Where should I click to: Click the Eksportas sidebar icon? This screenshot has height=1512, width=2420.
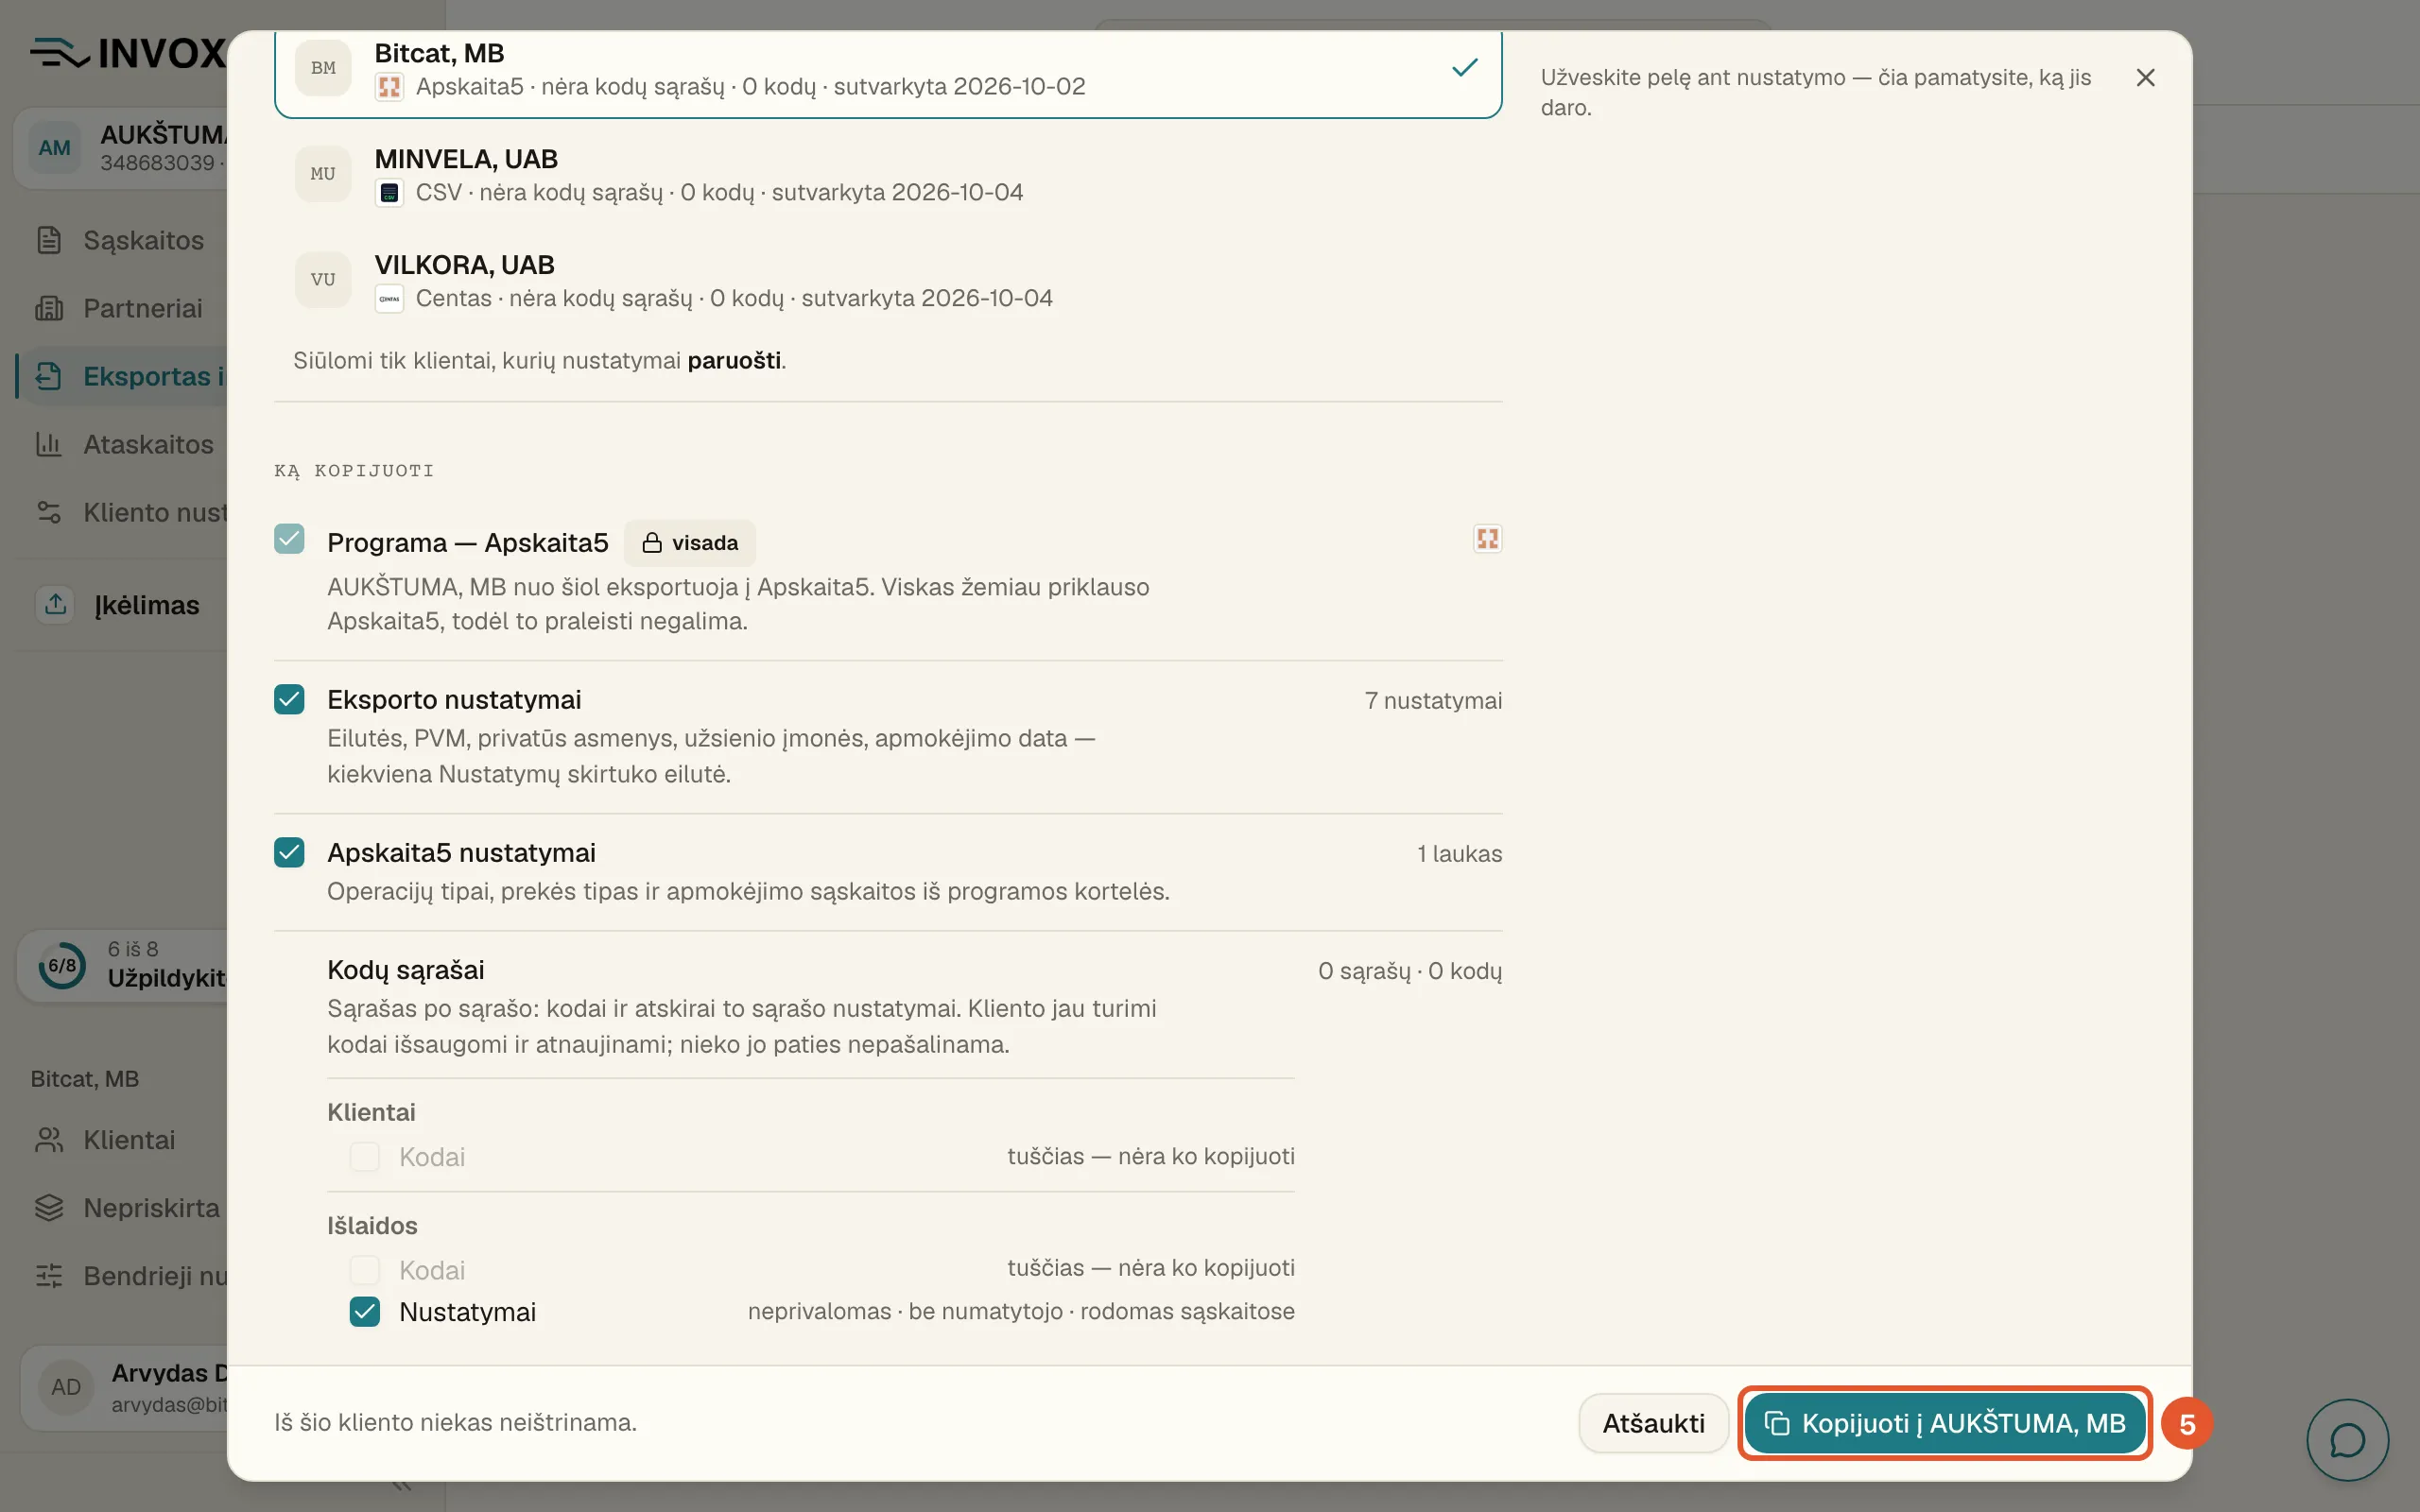[49, 376]
